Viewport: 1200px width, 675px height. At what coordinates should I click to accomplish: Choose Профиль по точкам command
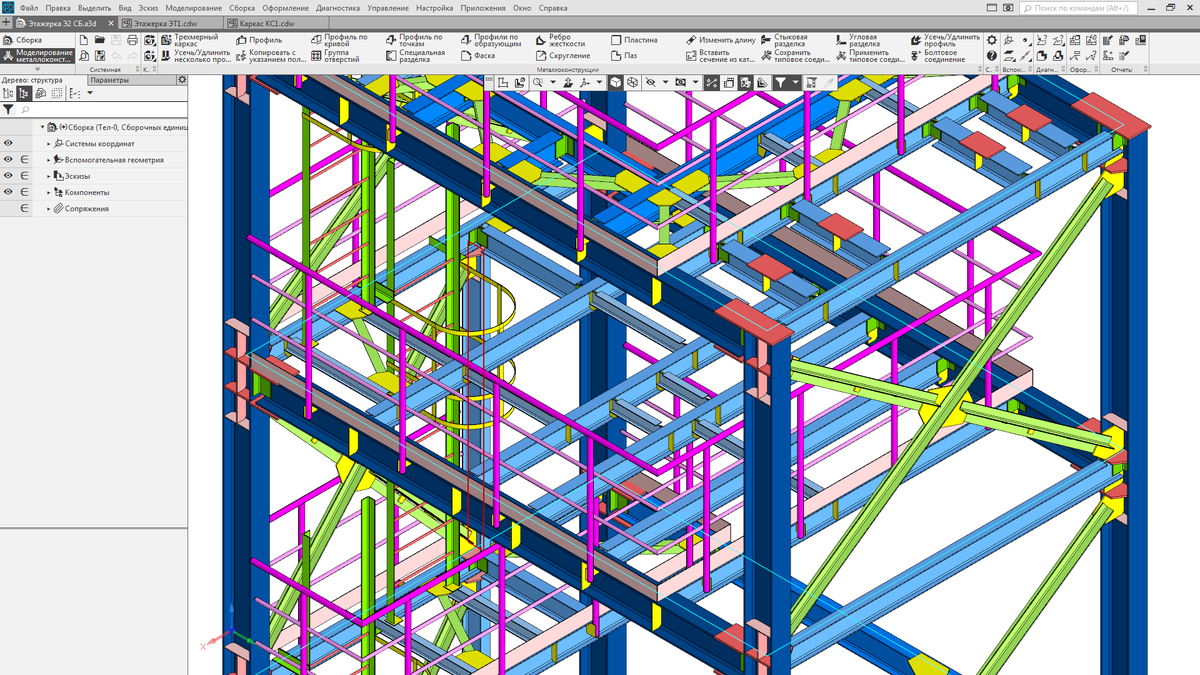click(412, 40)
